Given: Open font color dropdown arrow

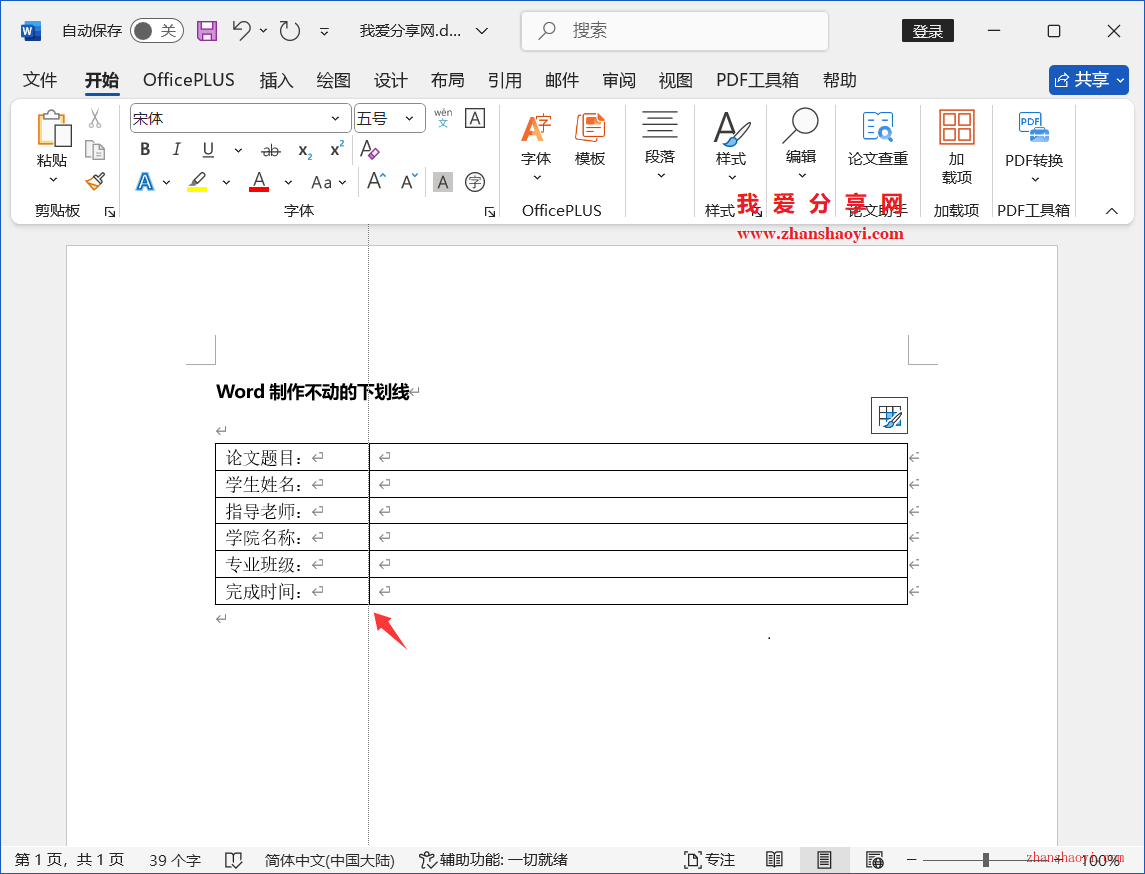Looking at the screenshot, I should coord(288,182).
